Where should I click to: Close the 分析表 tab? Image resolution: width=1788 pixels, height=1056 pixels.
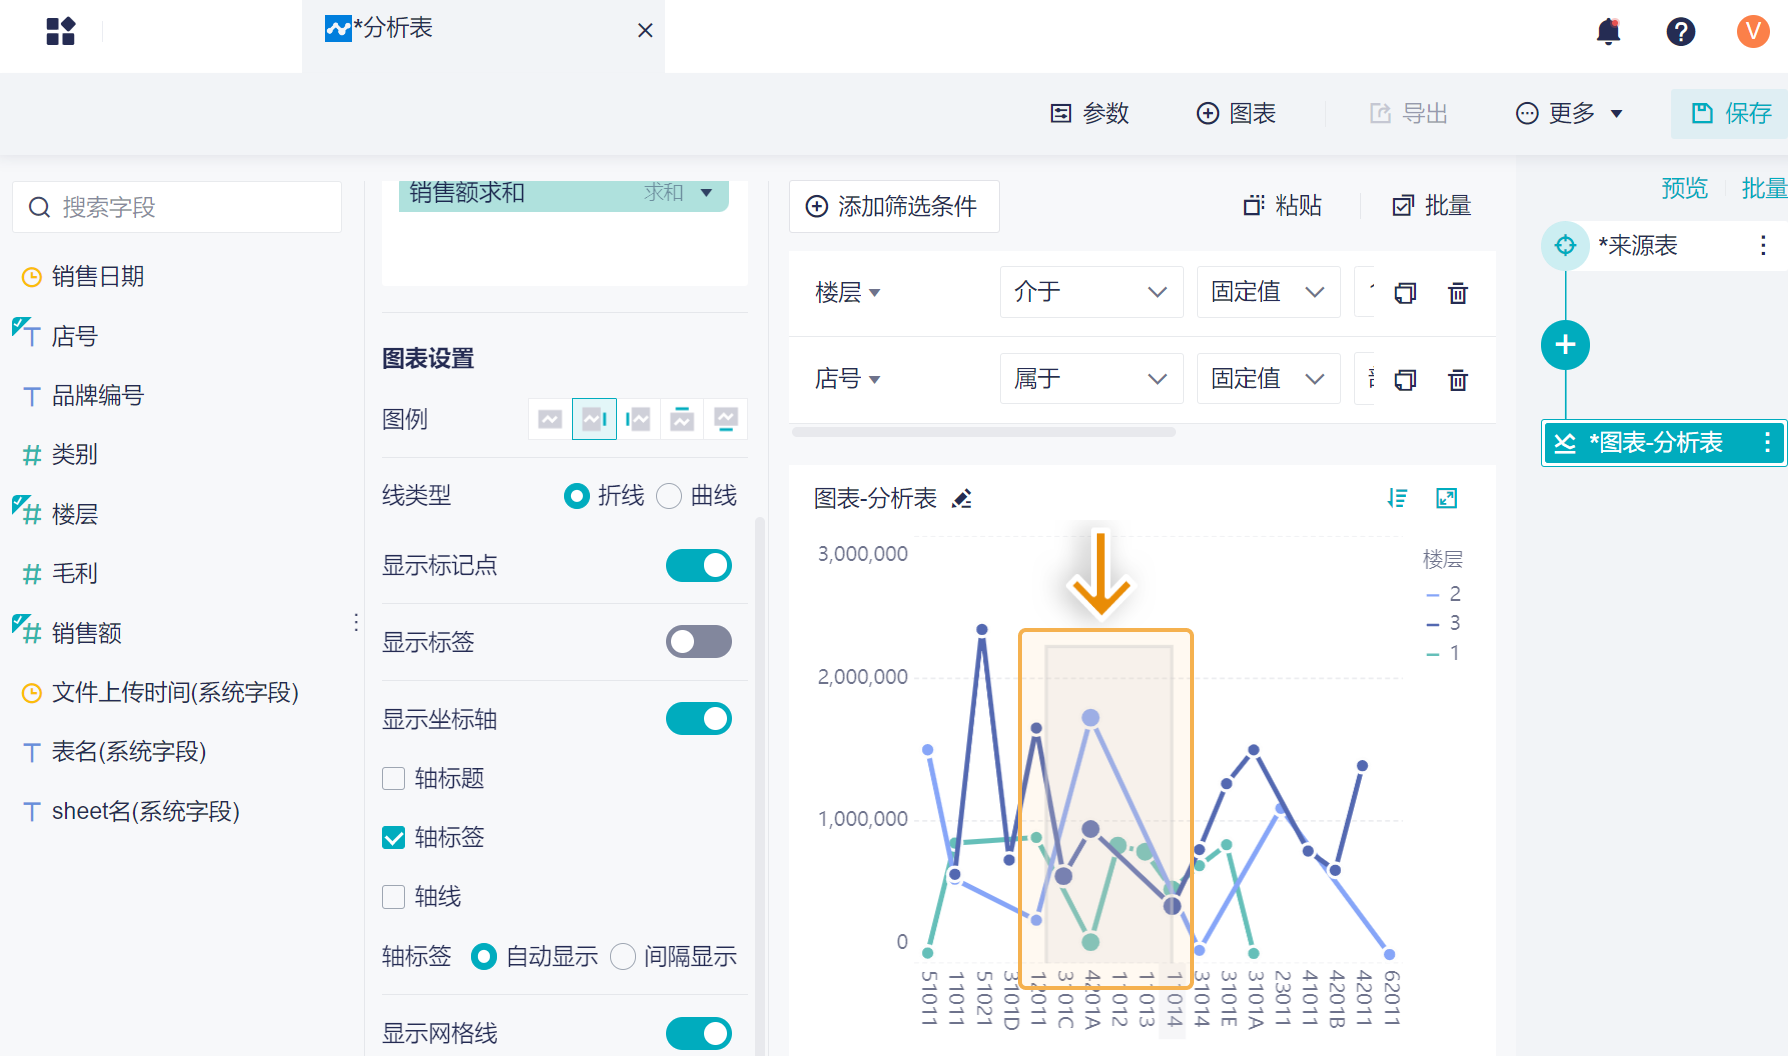click(645, 31)
